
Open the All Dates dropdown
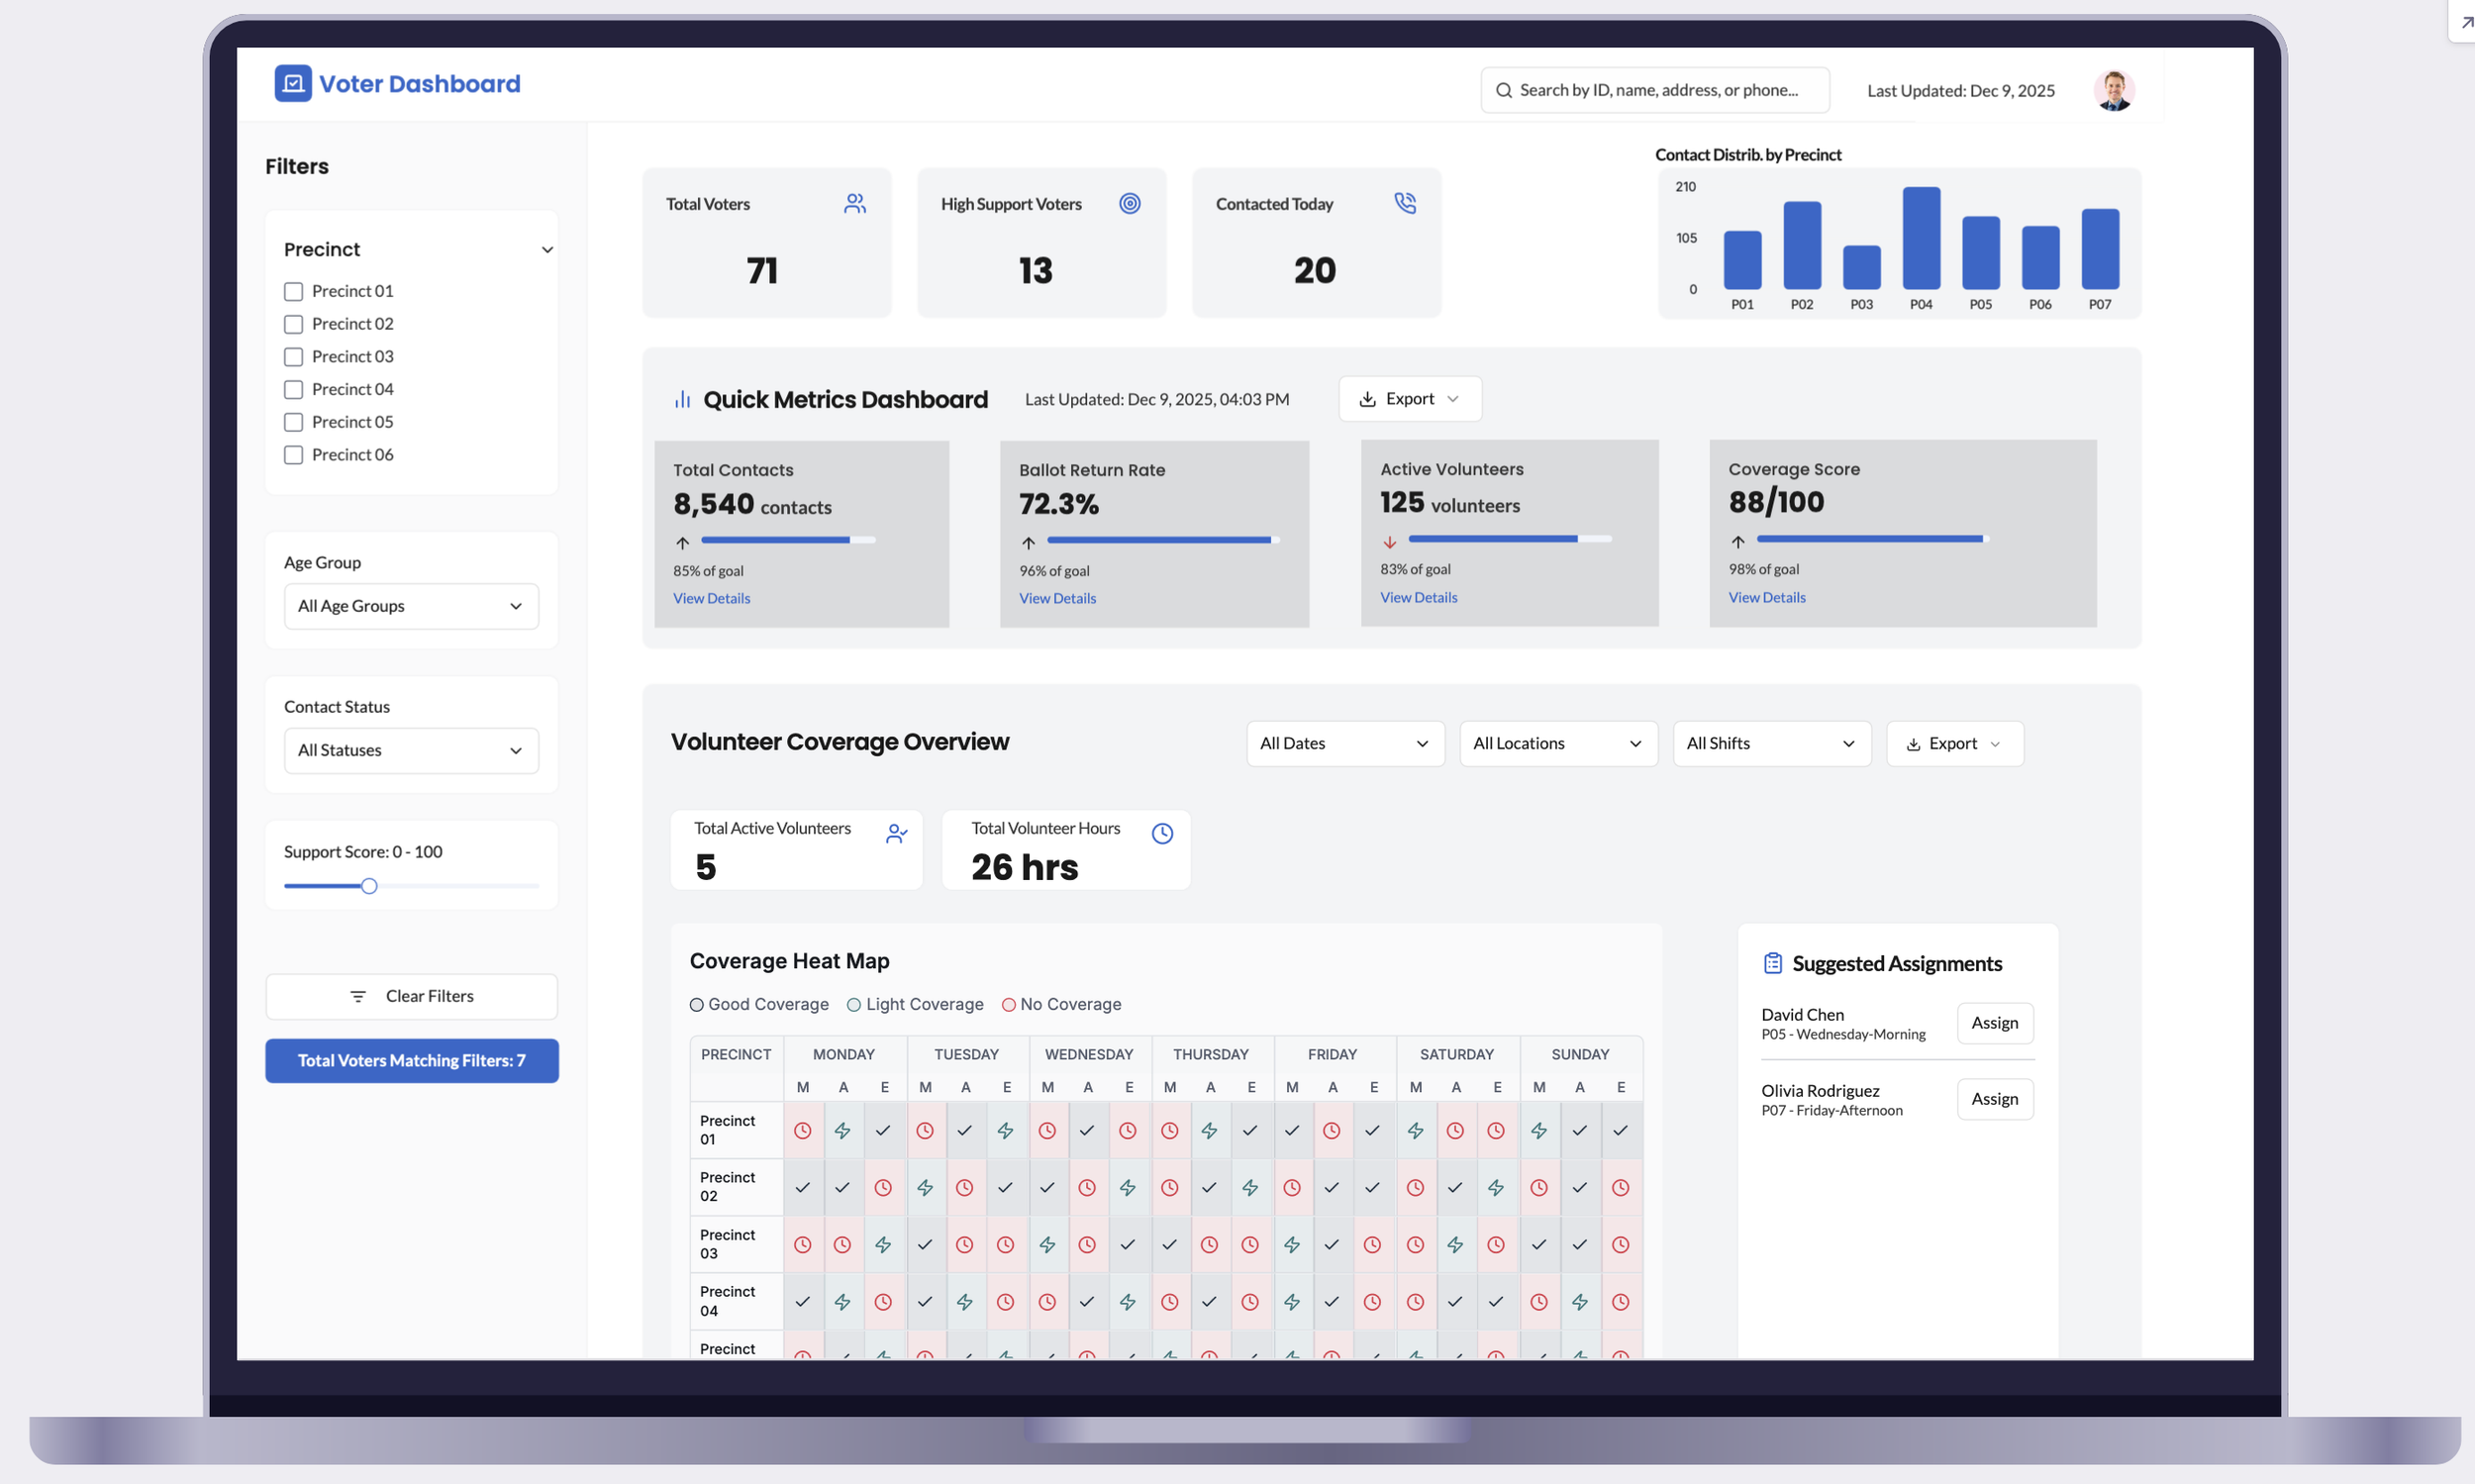[1345, 744]
